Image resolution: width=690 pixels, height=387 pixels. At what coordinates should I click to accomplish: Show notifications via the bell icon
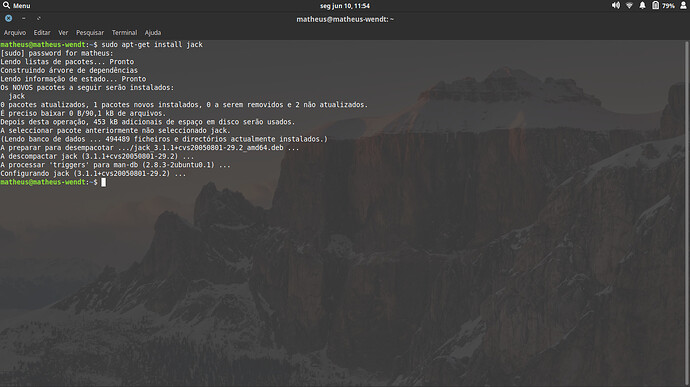tap(642, 5)
